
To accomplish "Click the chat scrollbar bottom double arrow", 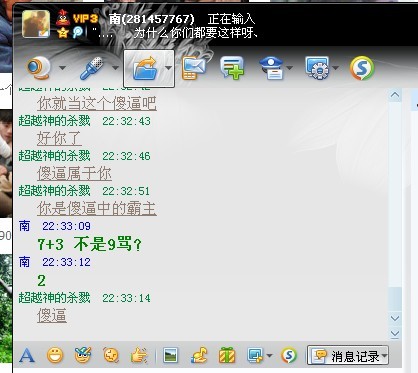I will pos(395,333).
